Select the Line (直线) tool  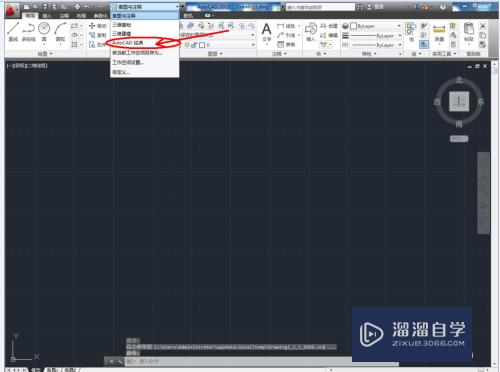(13, 32)
